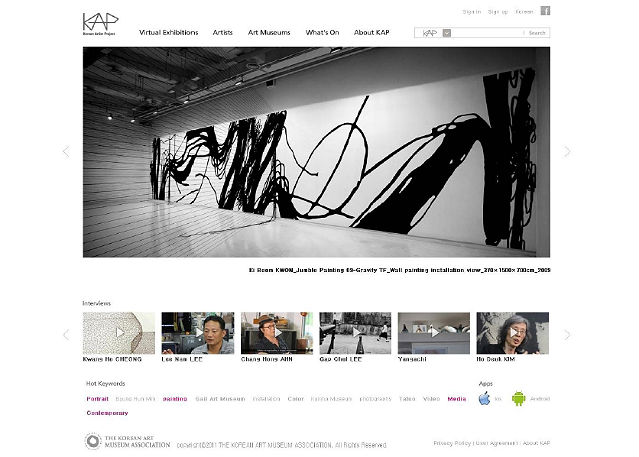Show previous hero slide with left arrow
The width and height of the screenshot is (639, 457).
point(66,152)
